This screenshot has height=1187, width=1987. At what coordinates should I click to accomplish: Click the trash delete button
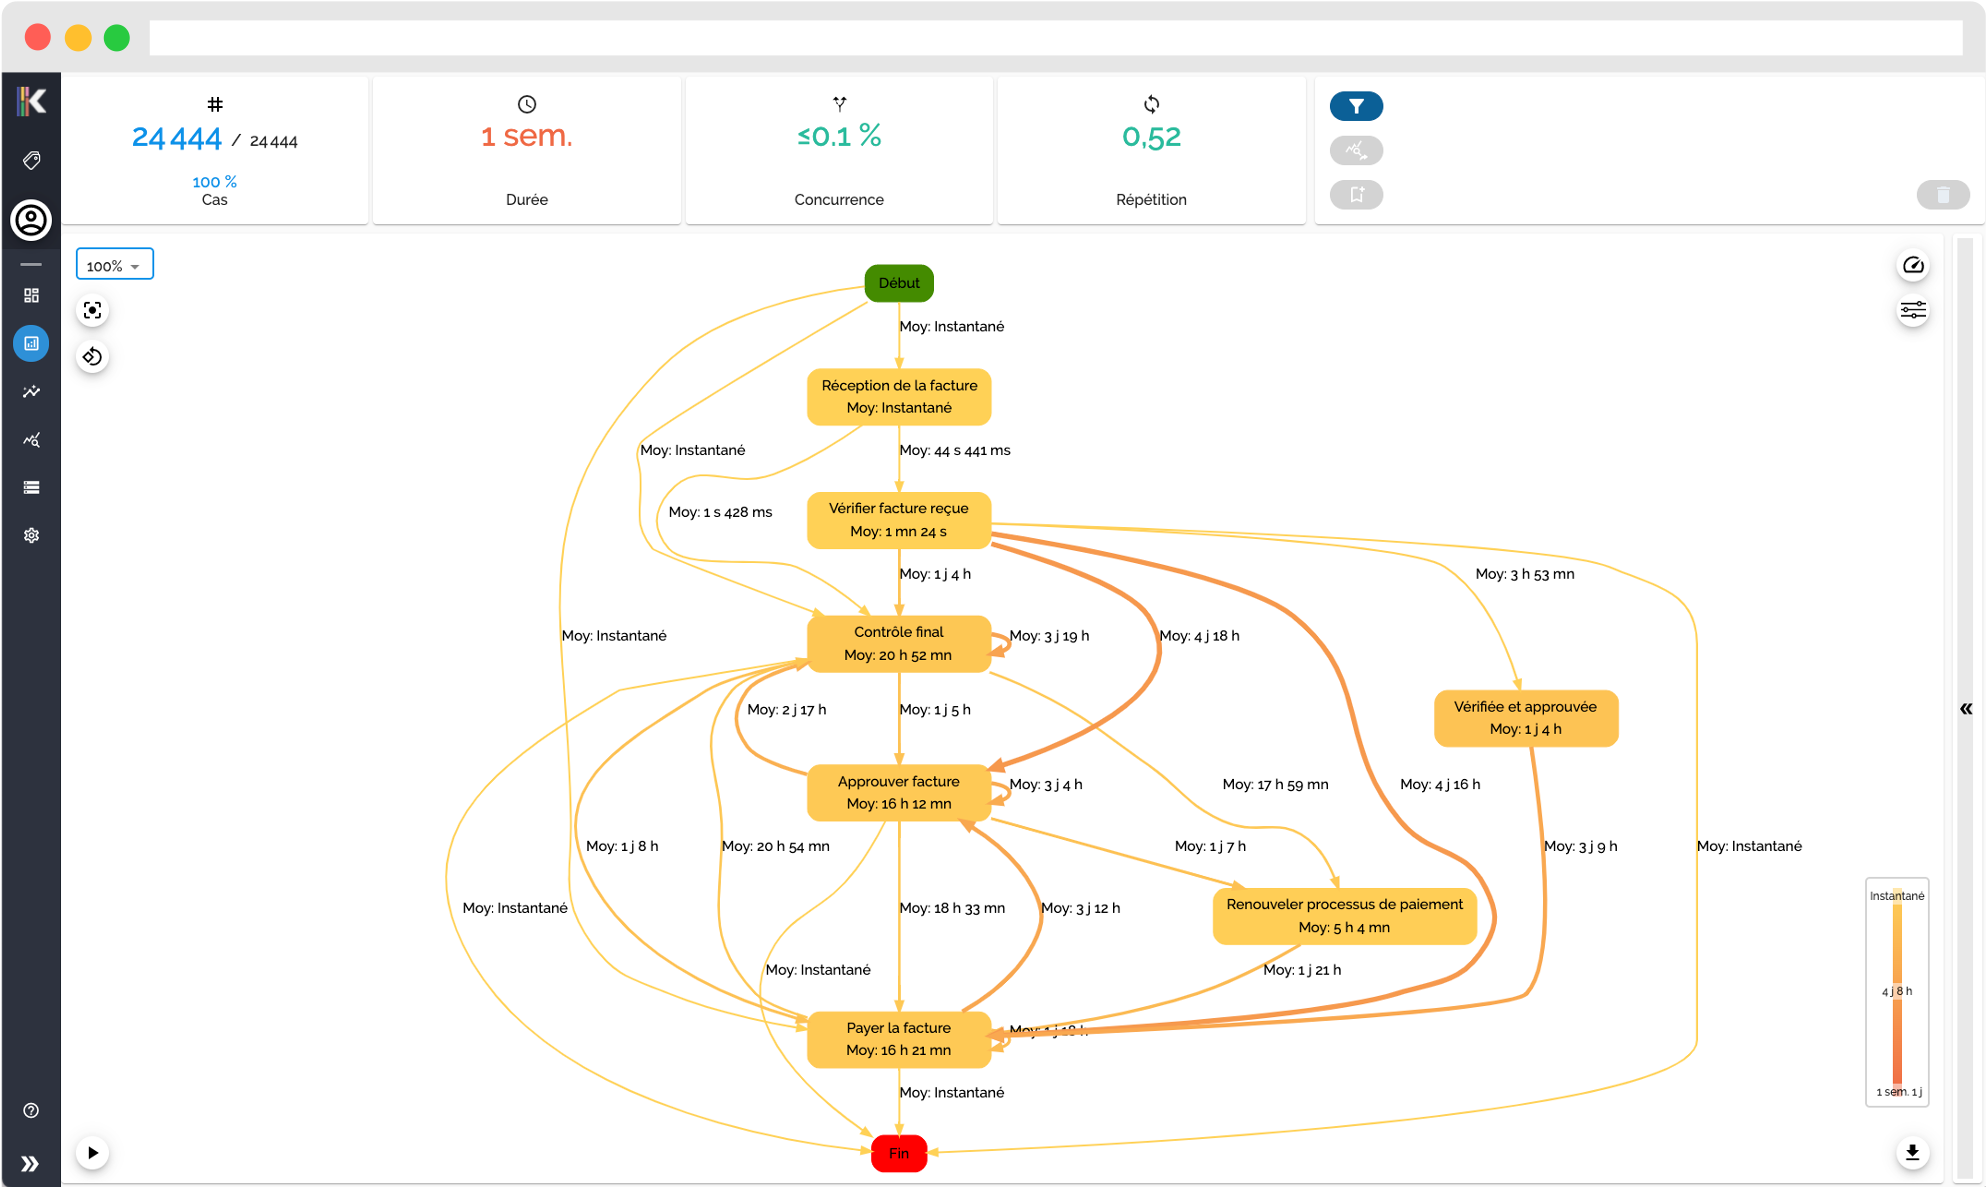pos(1942,194)
